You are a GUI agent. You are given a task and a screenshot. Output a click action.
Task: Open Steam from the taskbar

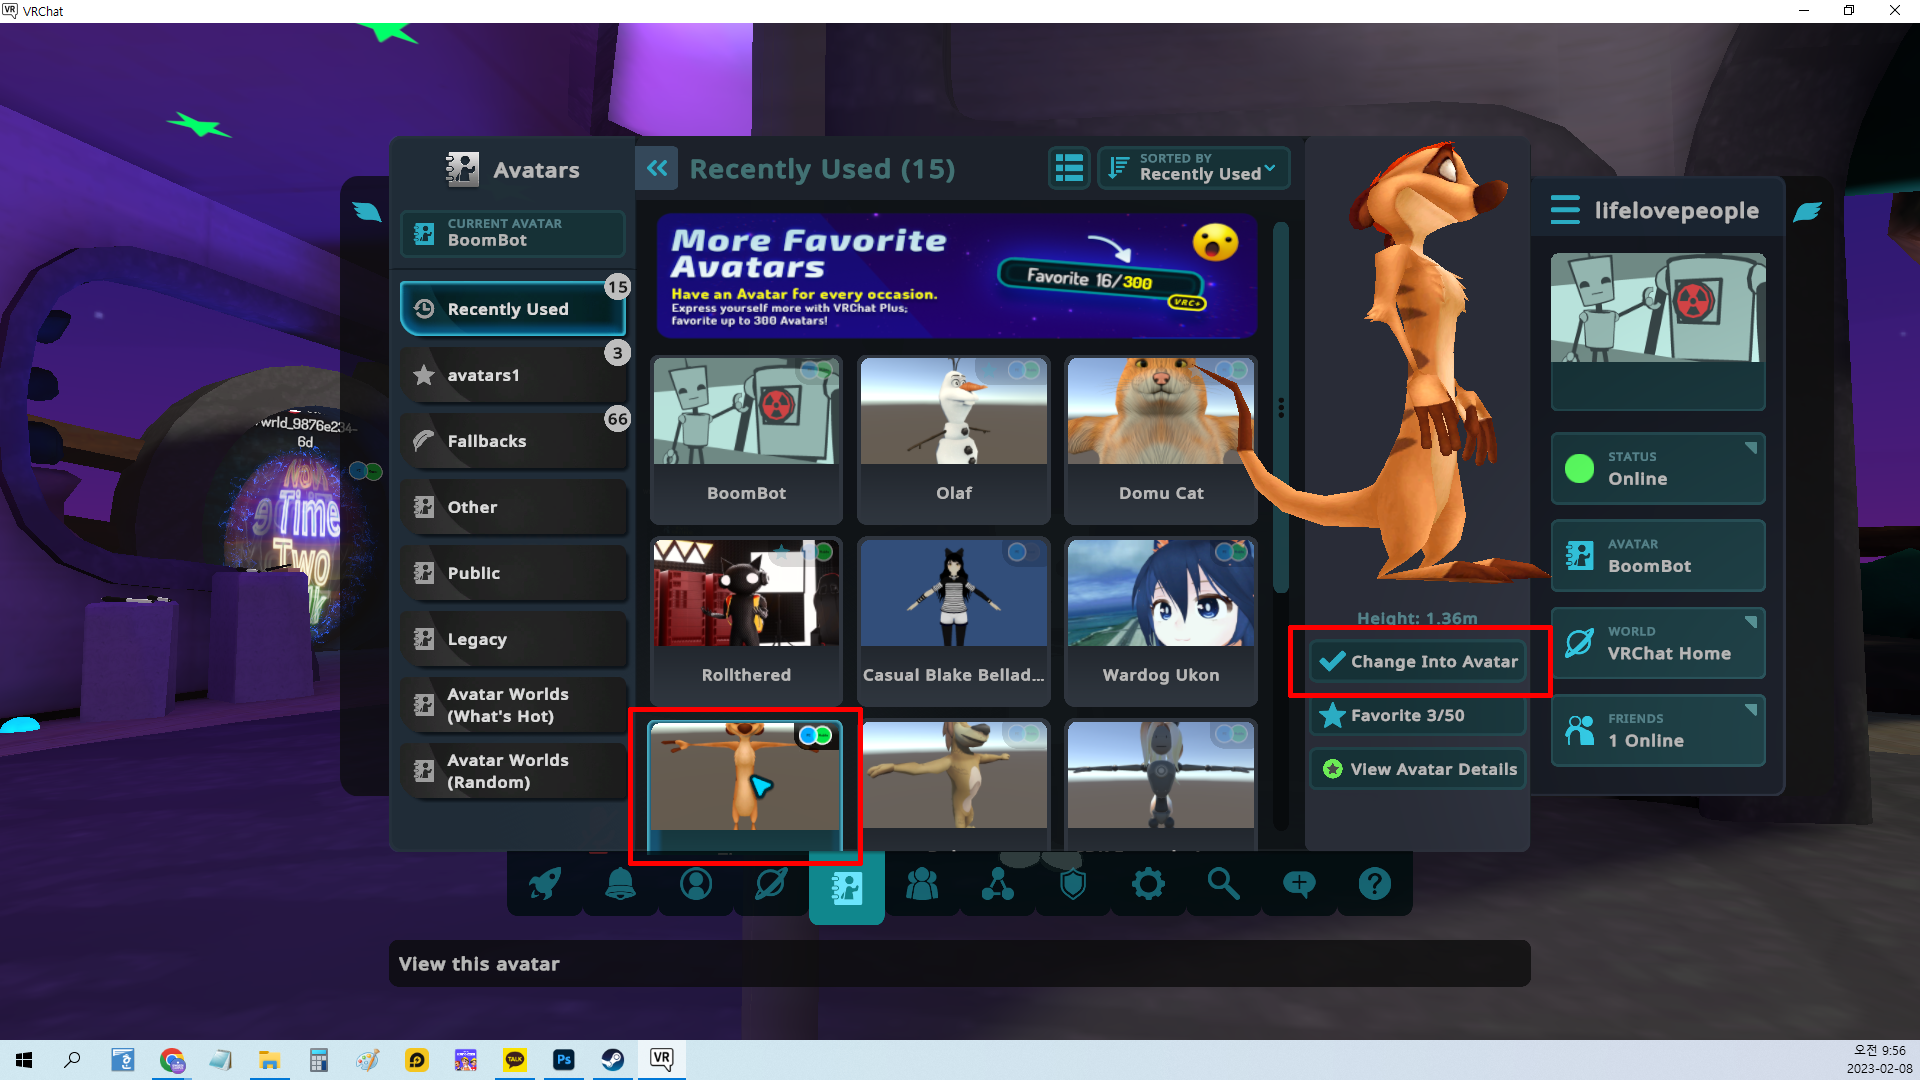click(613, 1060)
